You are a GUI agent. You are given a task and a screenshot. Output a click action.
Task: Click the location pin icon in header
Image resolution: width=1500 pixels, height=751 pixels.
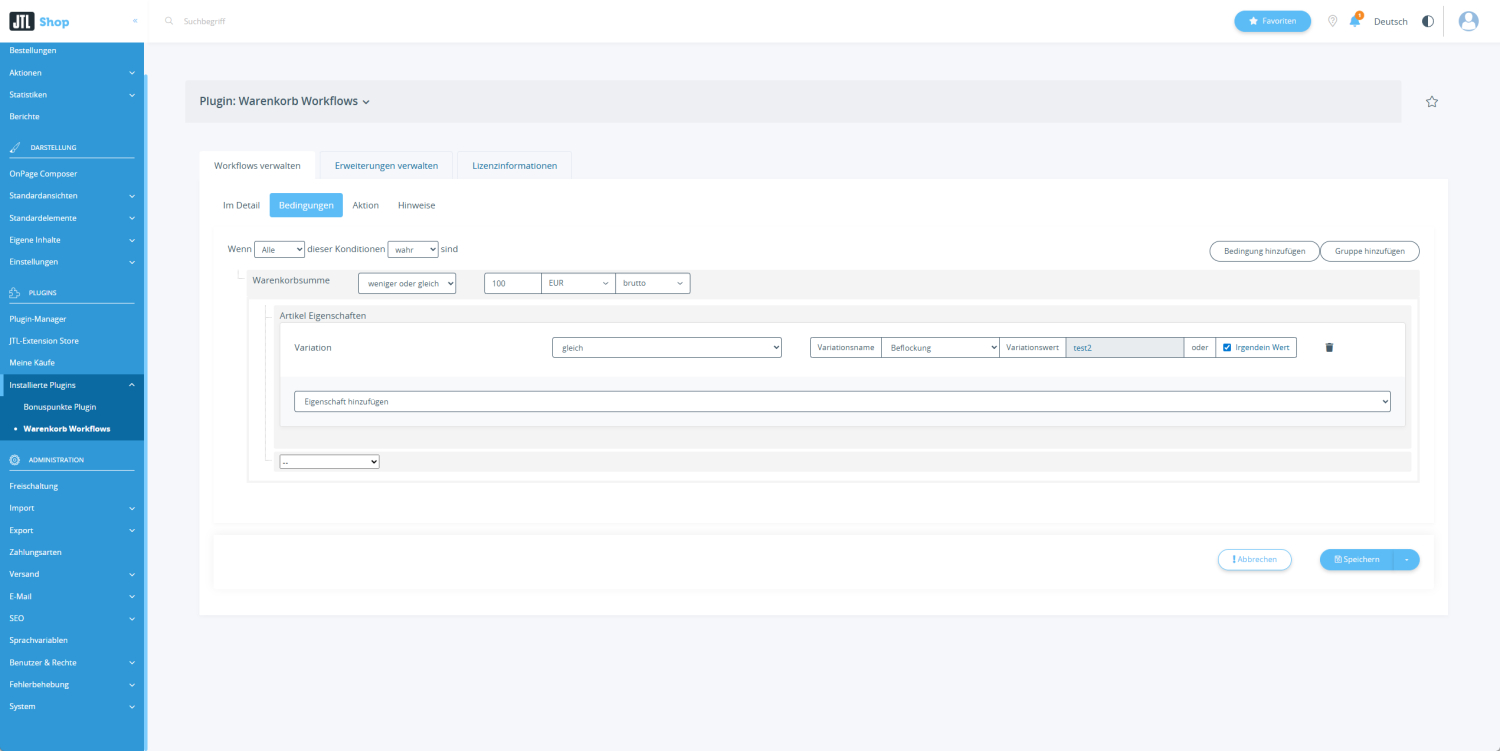pyautogui.click(x=1332, y=21)
